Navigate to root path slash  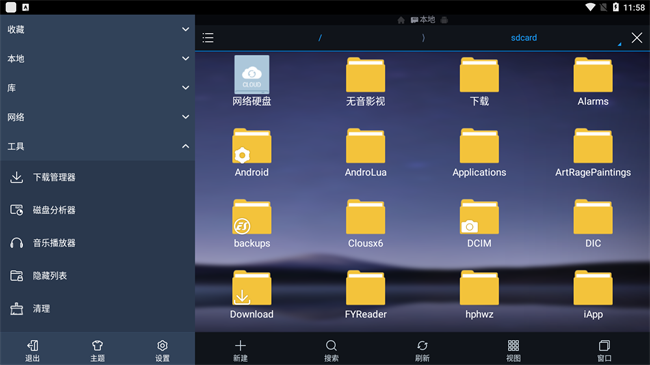(x=320, y=38)
